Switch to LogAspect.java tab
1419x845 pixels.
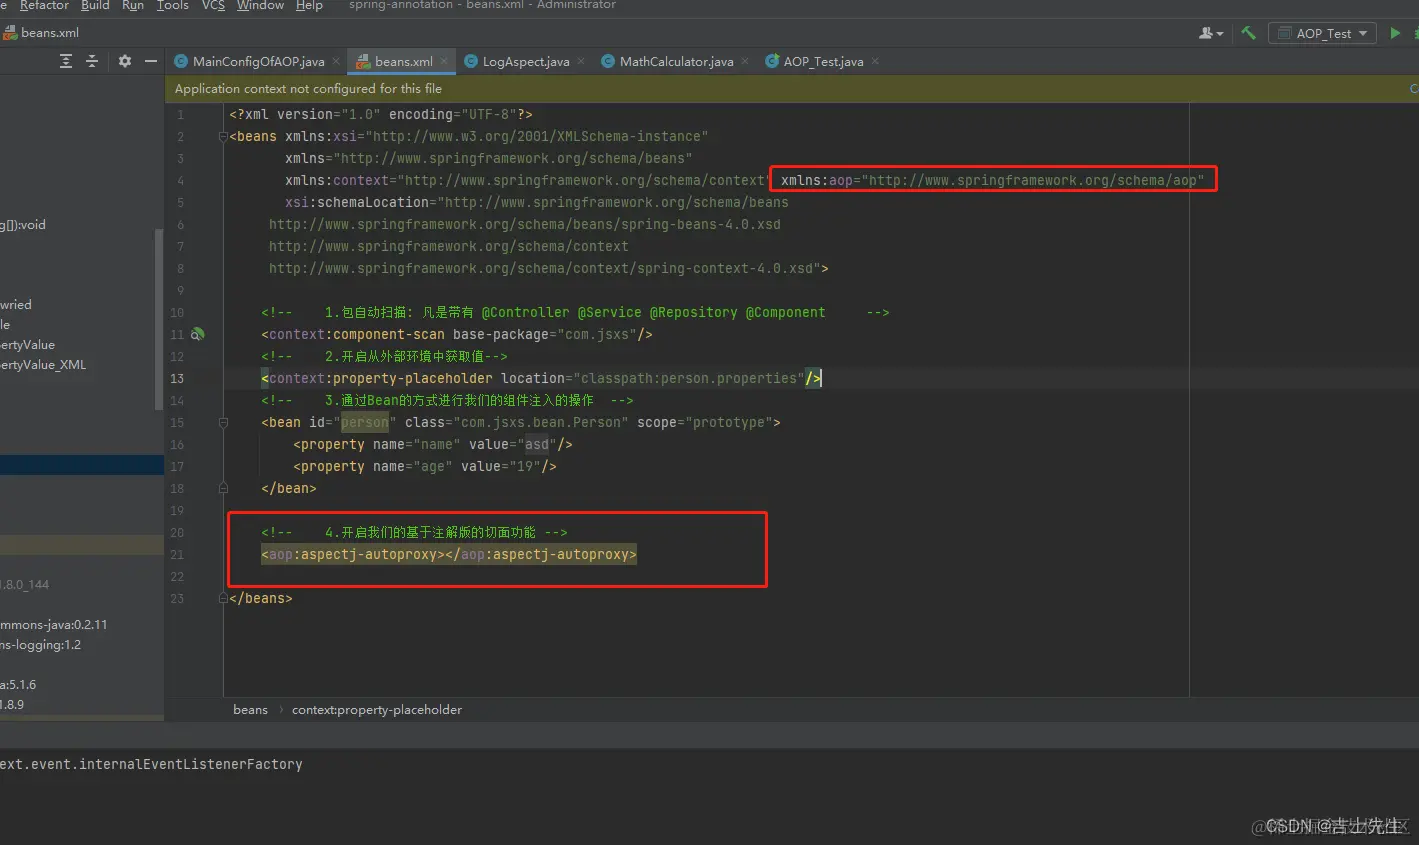[x=525, y=62]
